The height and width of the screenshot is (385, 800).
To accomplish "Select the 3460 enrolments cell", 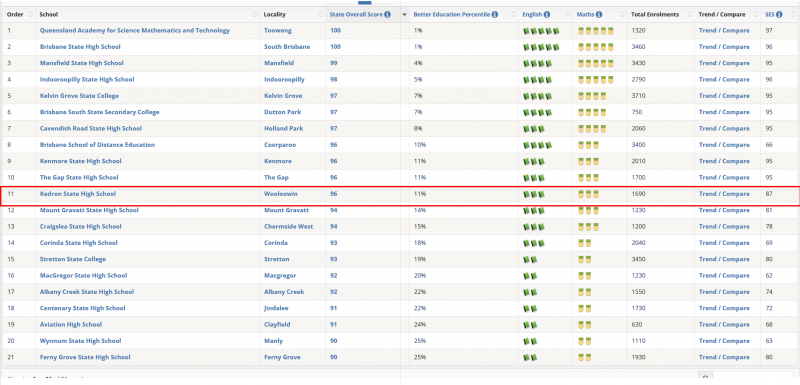I will pos(638,47).
